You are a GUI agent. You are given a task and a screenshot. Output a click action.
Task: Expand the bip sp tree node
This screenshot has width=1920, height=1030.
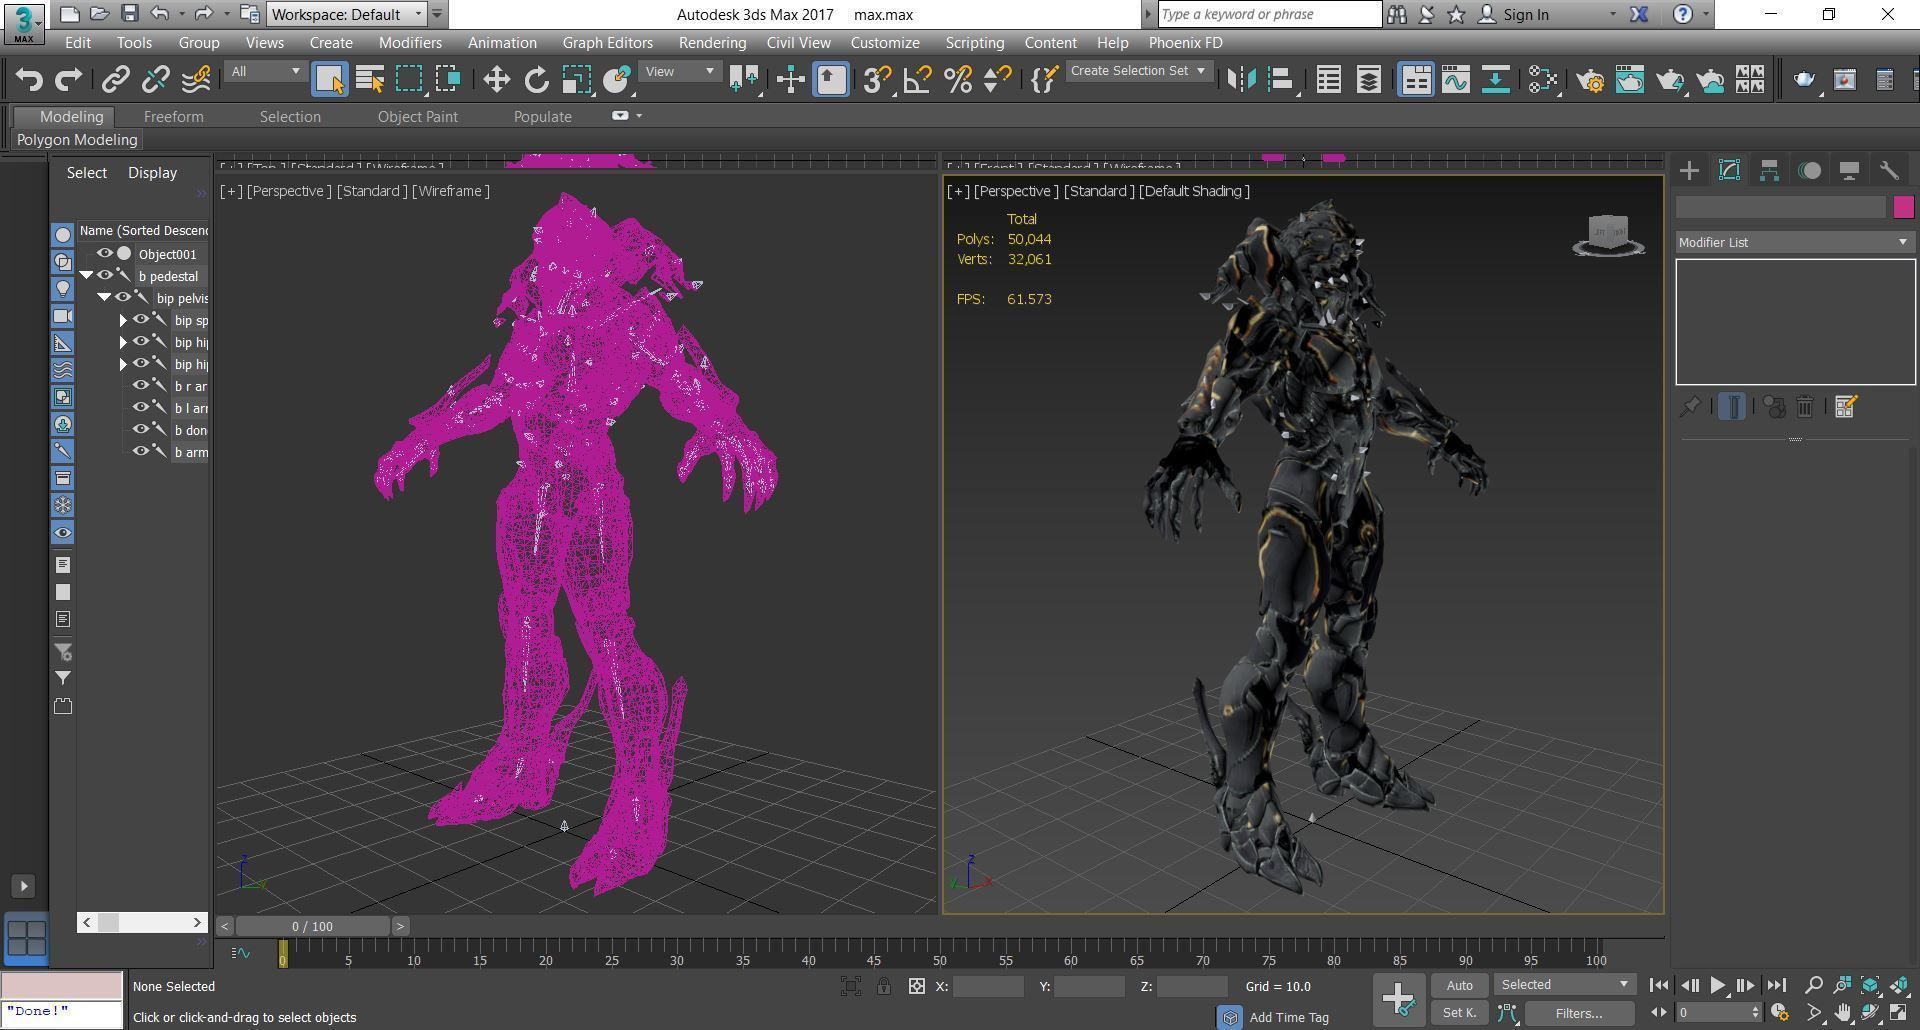point(123,320)
